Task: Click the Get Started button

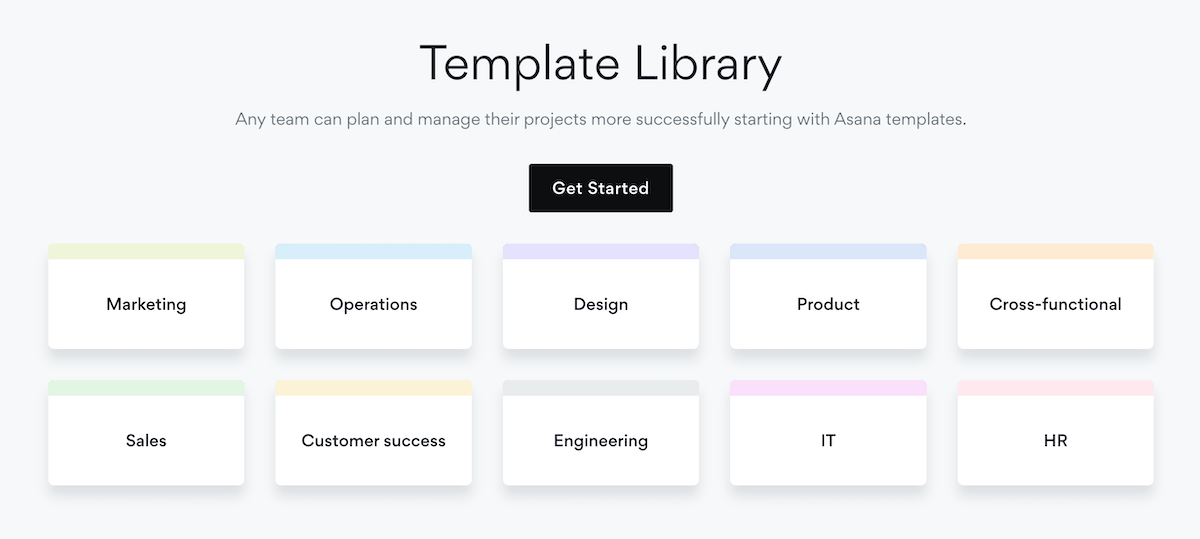Action: point(600,188)
